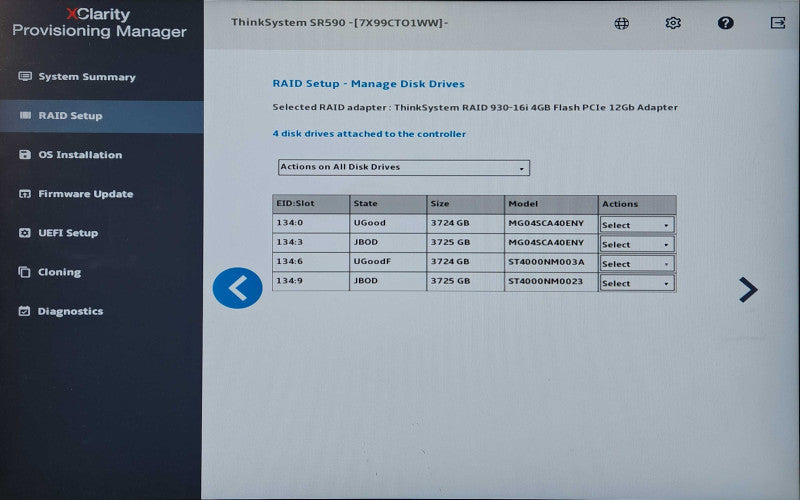Screen dimensions: 800x500
Task: Click '4 disk drives attached to the controller' text
Action: tap(369, 134)
